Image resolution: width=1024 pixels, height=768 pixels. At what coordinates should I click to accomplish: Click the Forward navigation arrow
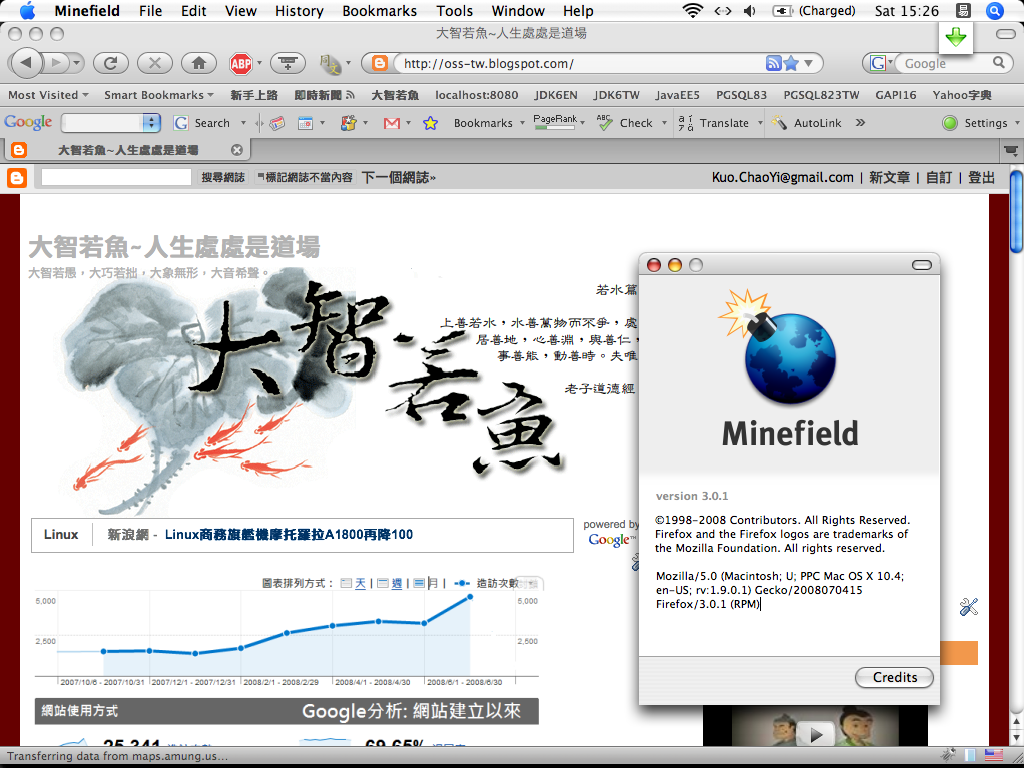[x=57, y=63]
